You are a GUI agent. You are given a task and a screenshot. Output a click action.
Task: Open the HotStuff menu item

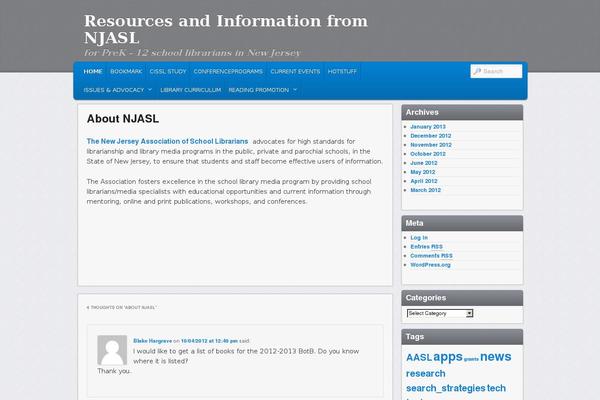(342, 72)
